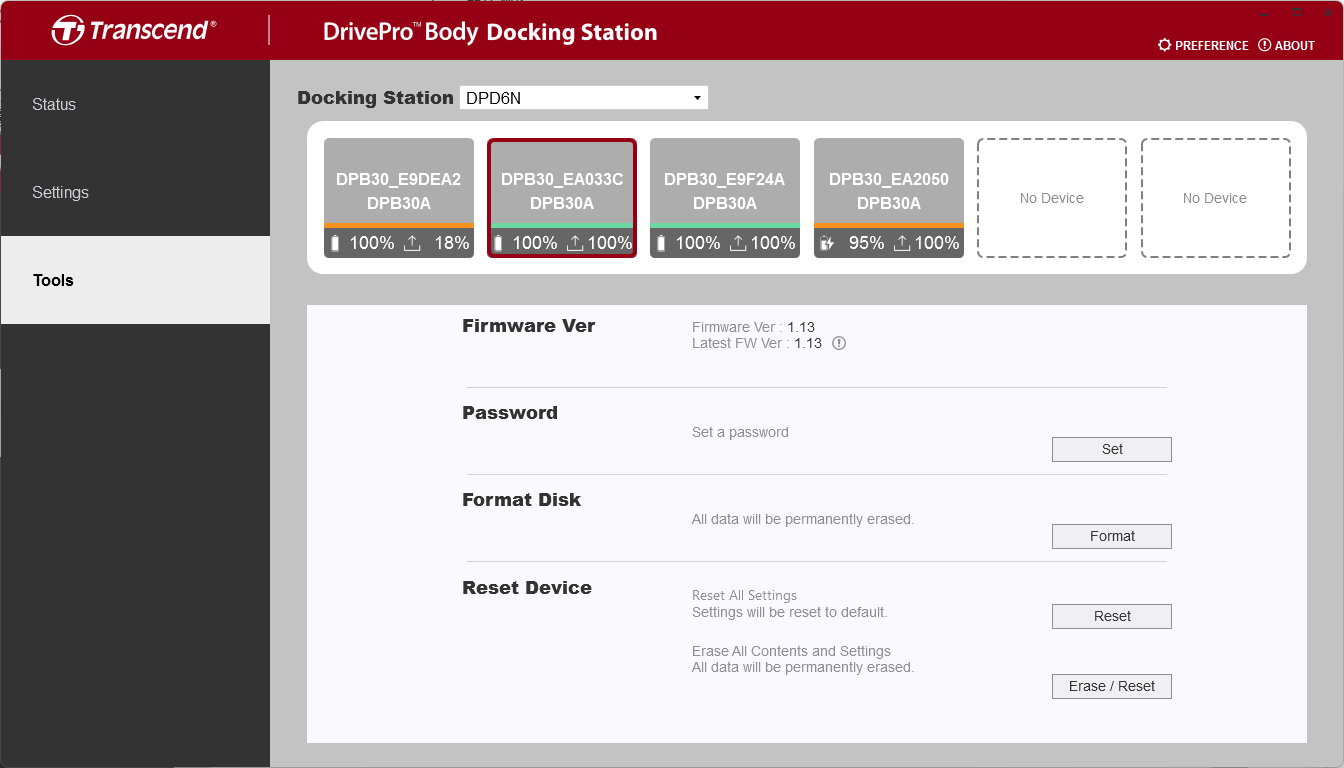Click the Reset settings button
The image size is (1344, 768).
[x=1111, y=616]
